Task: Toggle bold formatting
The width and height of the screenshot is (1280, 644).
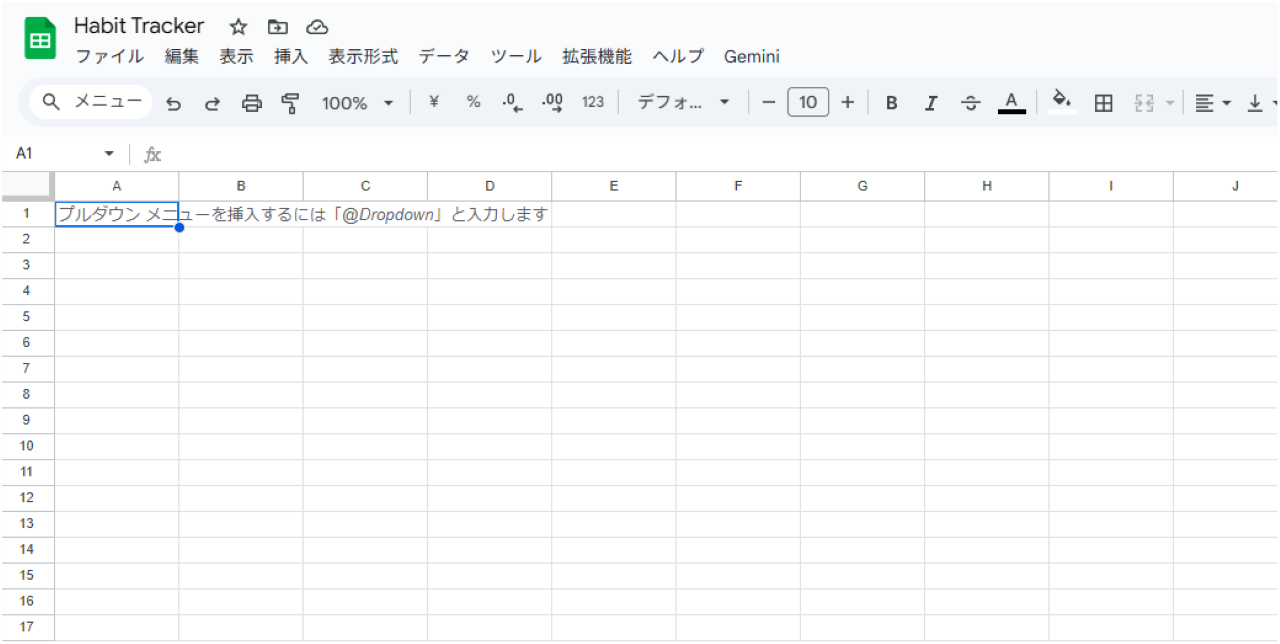Action: click(x=892, y=103)
